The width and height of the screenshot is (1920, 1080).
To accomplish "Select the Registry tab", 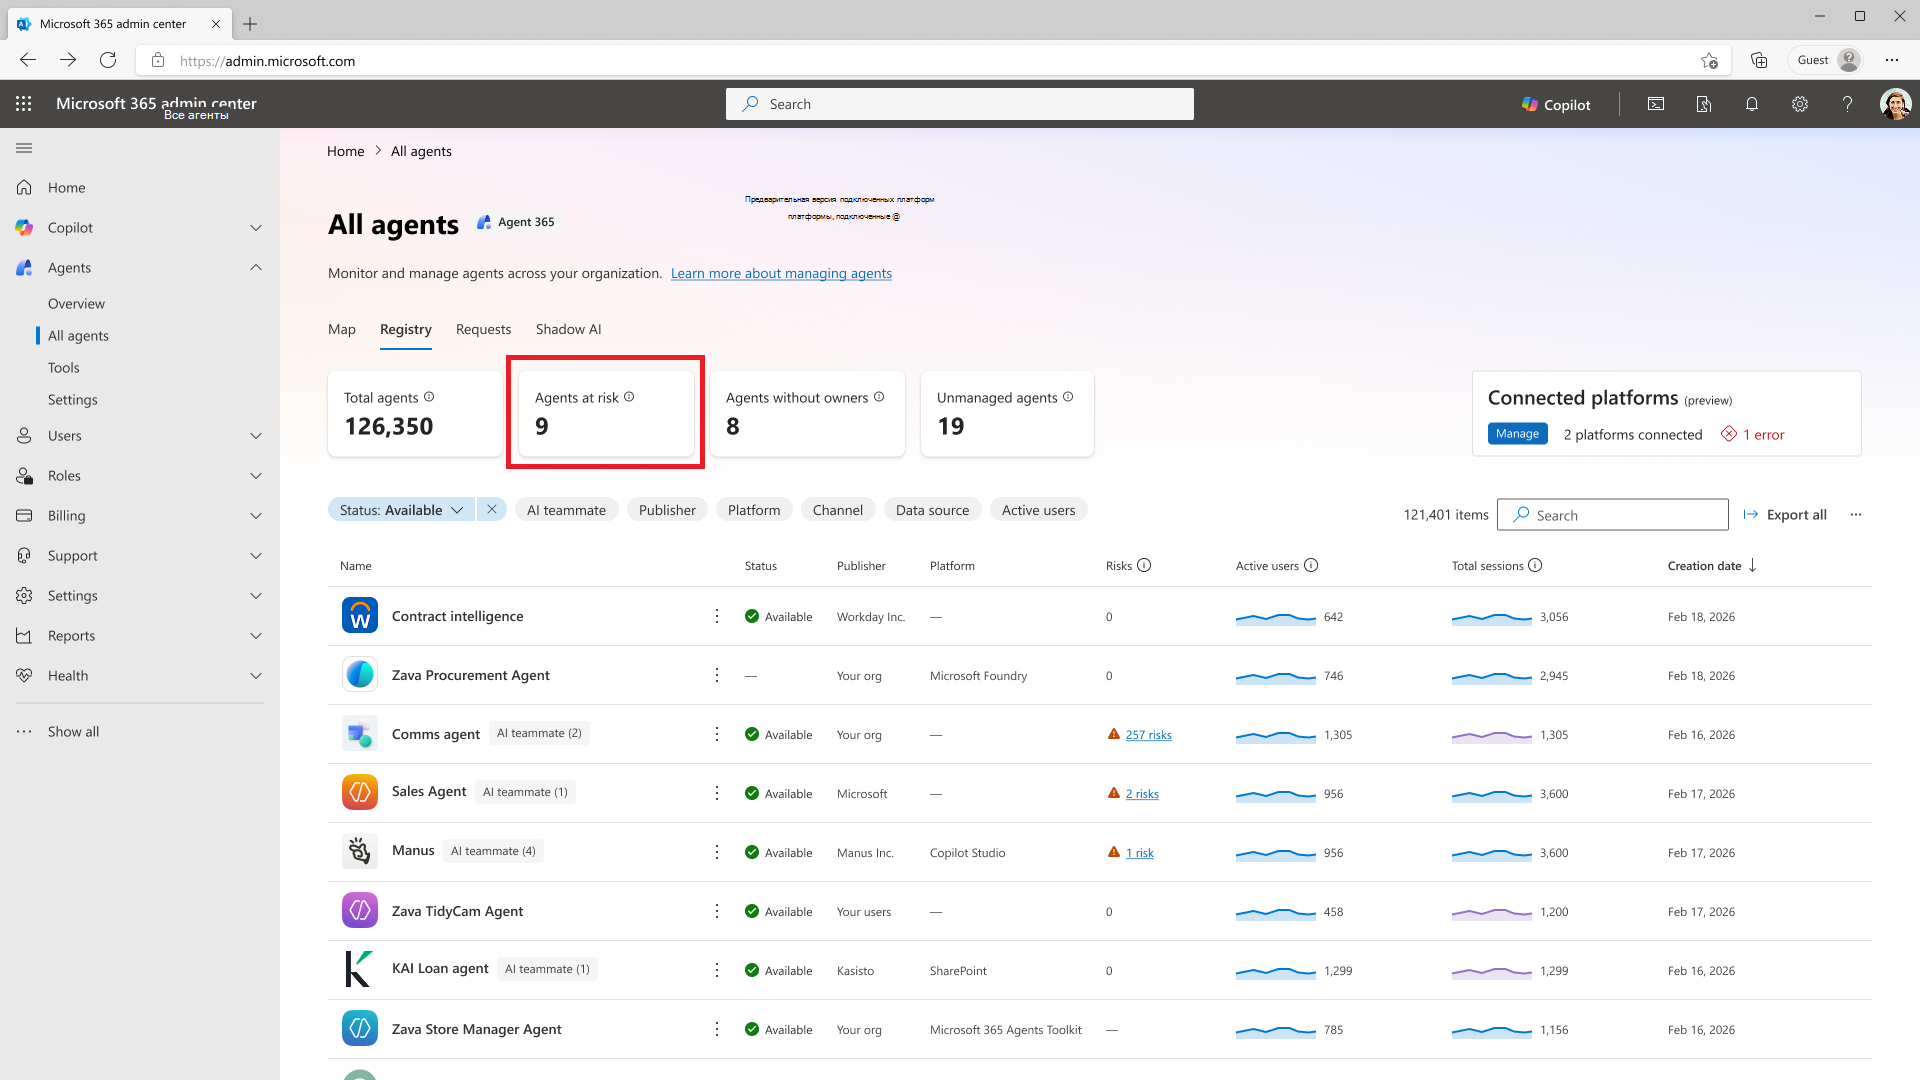I will tap(406, 329).
